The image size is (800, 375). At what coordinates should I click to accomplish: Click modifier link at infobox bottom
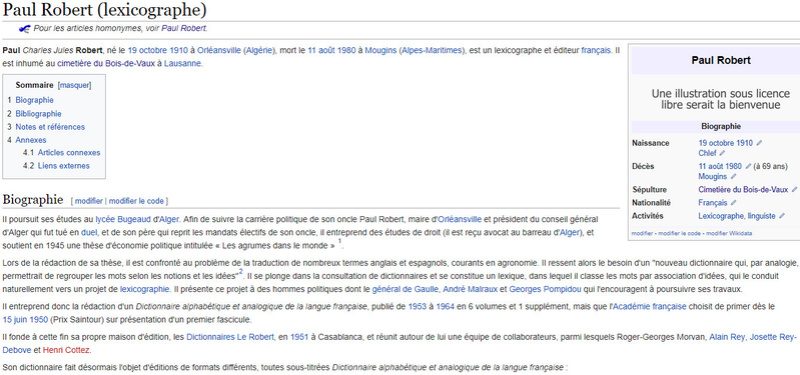click(642, 233)
